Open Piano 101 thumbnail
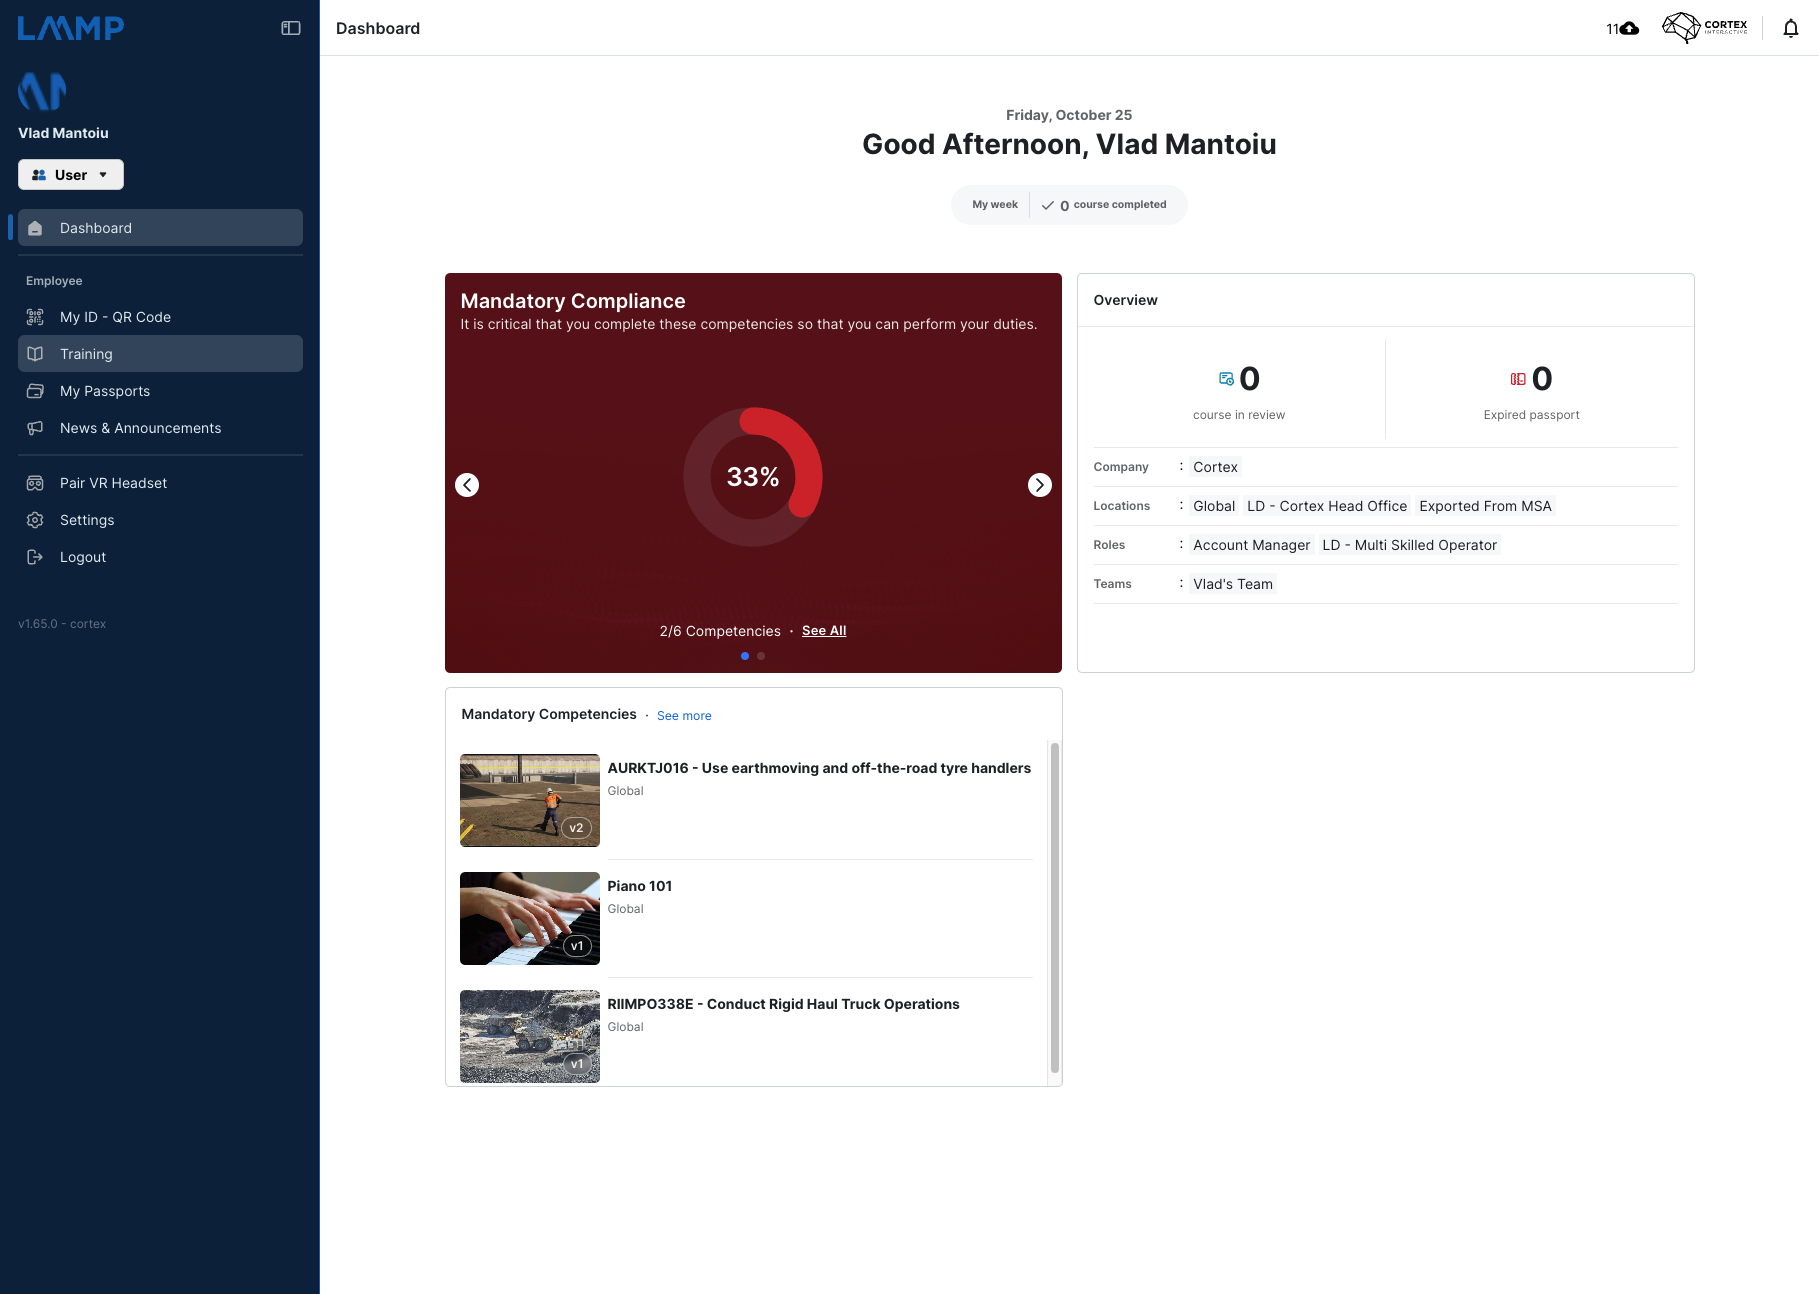The width and height of the screenshot is (1819, 1294). click(530, 918)
